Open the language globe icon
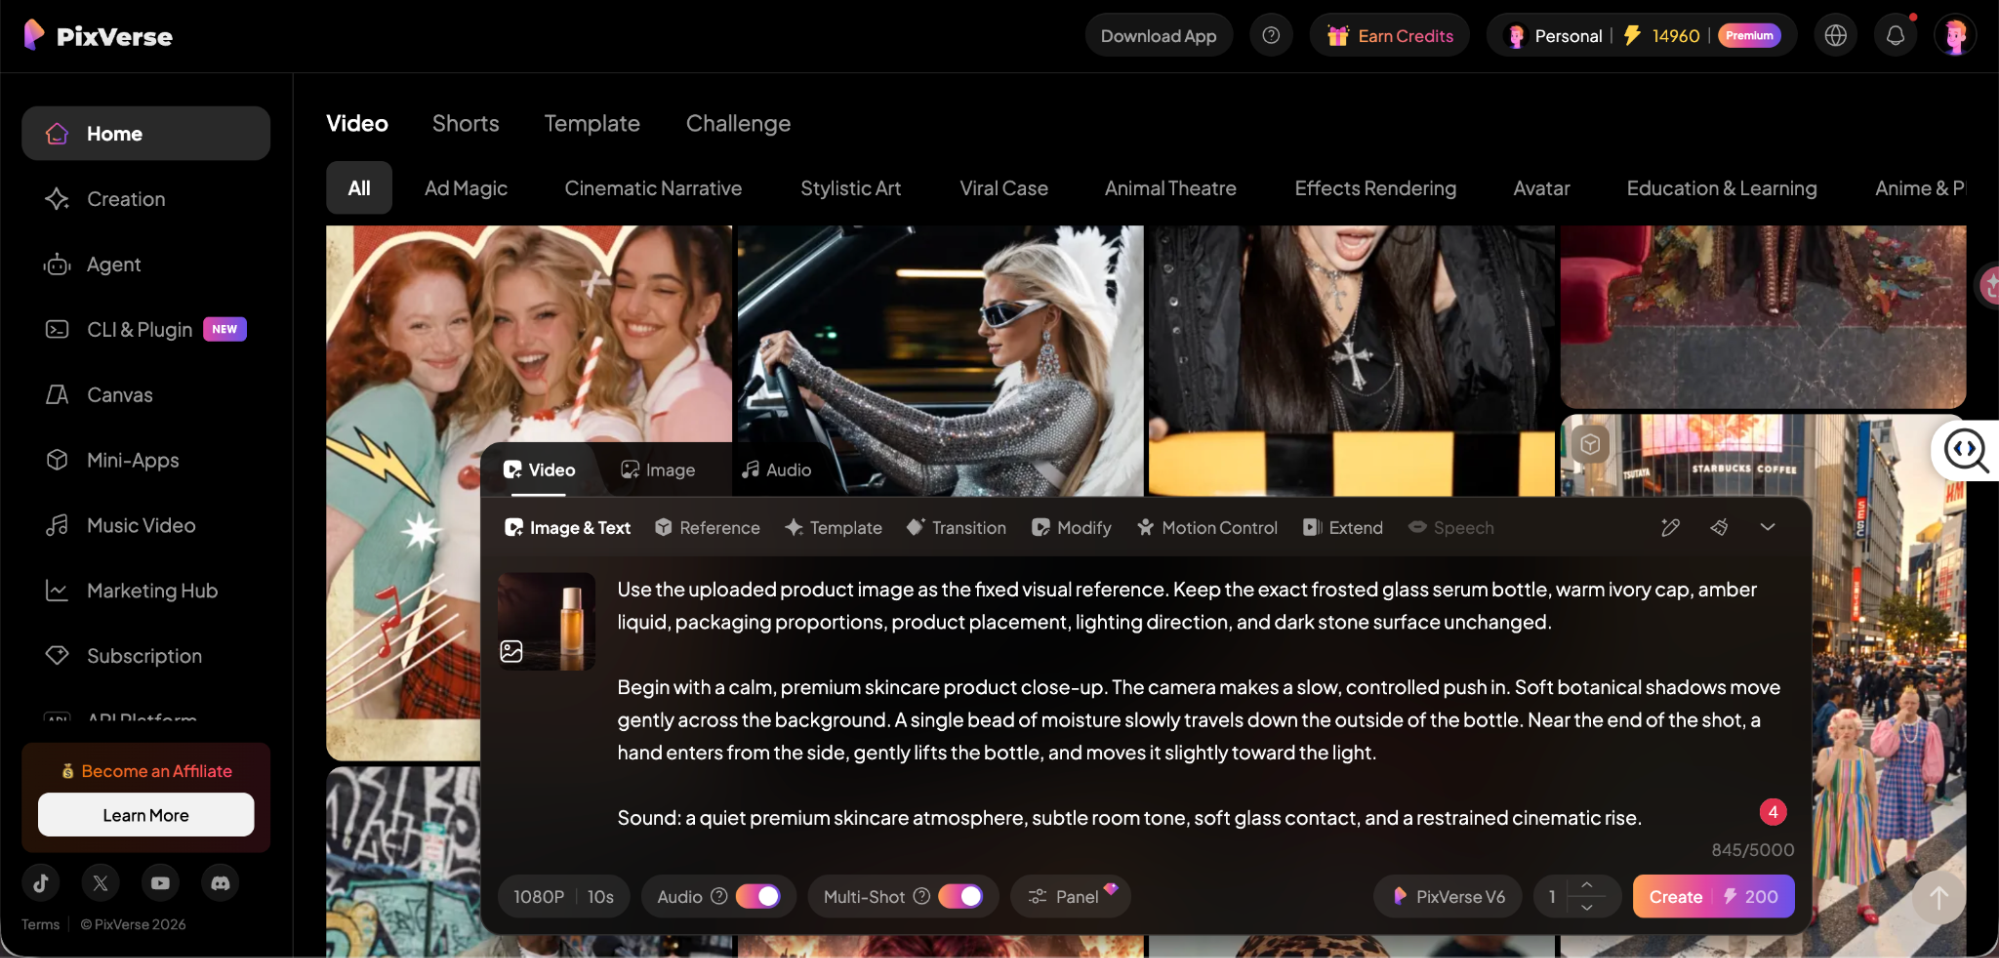The width and height of the screenshot is (1999, 958). click(x=1835, y=35)
